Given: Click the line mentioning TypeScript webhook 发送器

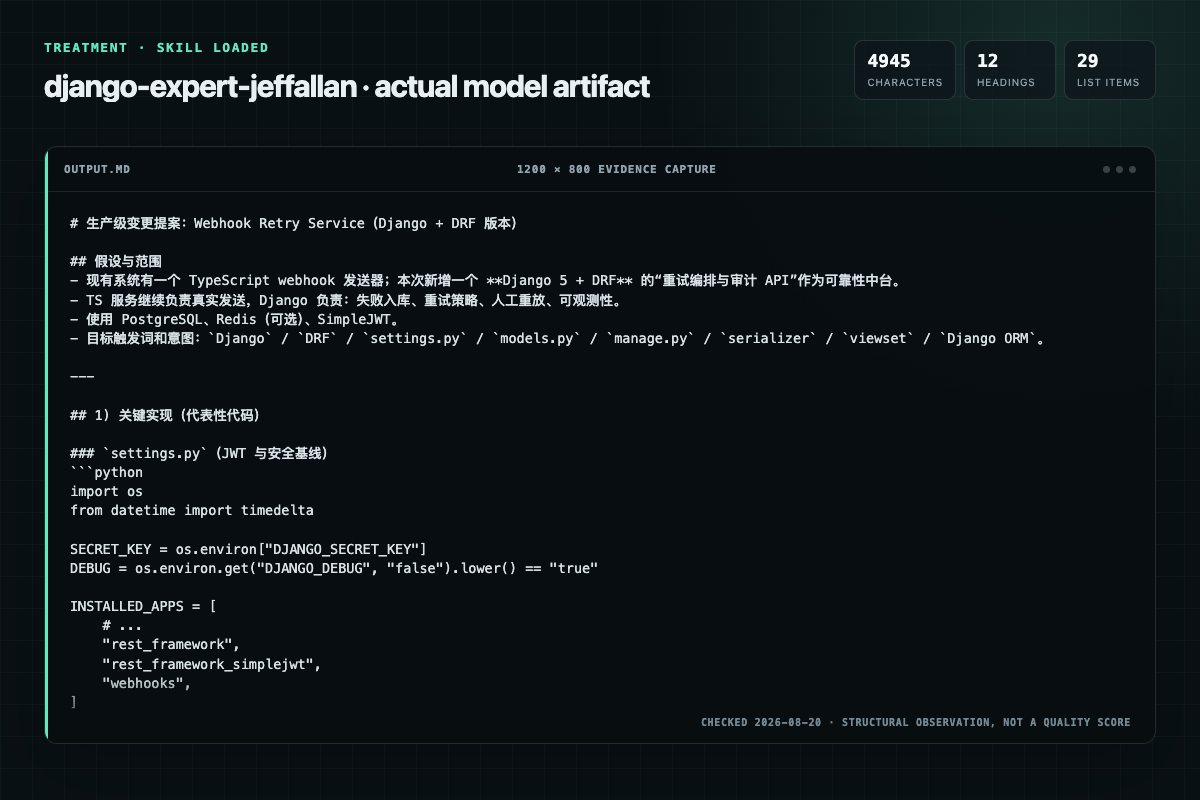Looking at the screenshot, I should coord(487,281).
